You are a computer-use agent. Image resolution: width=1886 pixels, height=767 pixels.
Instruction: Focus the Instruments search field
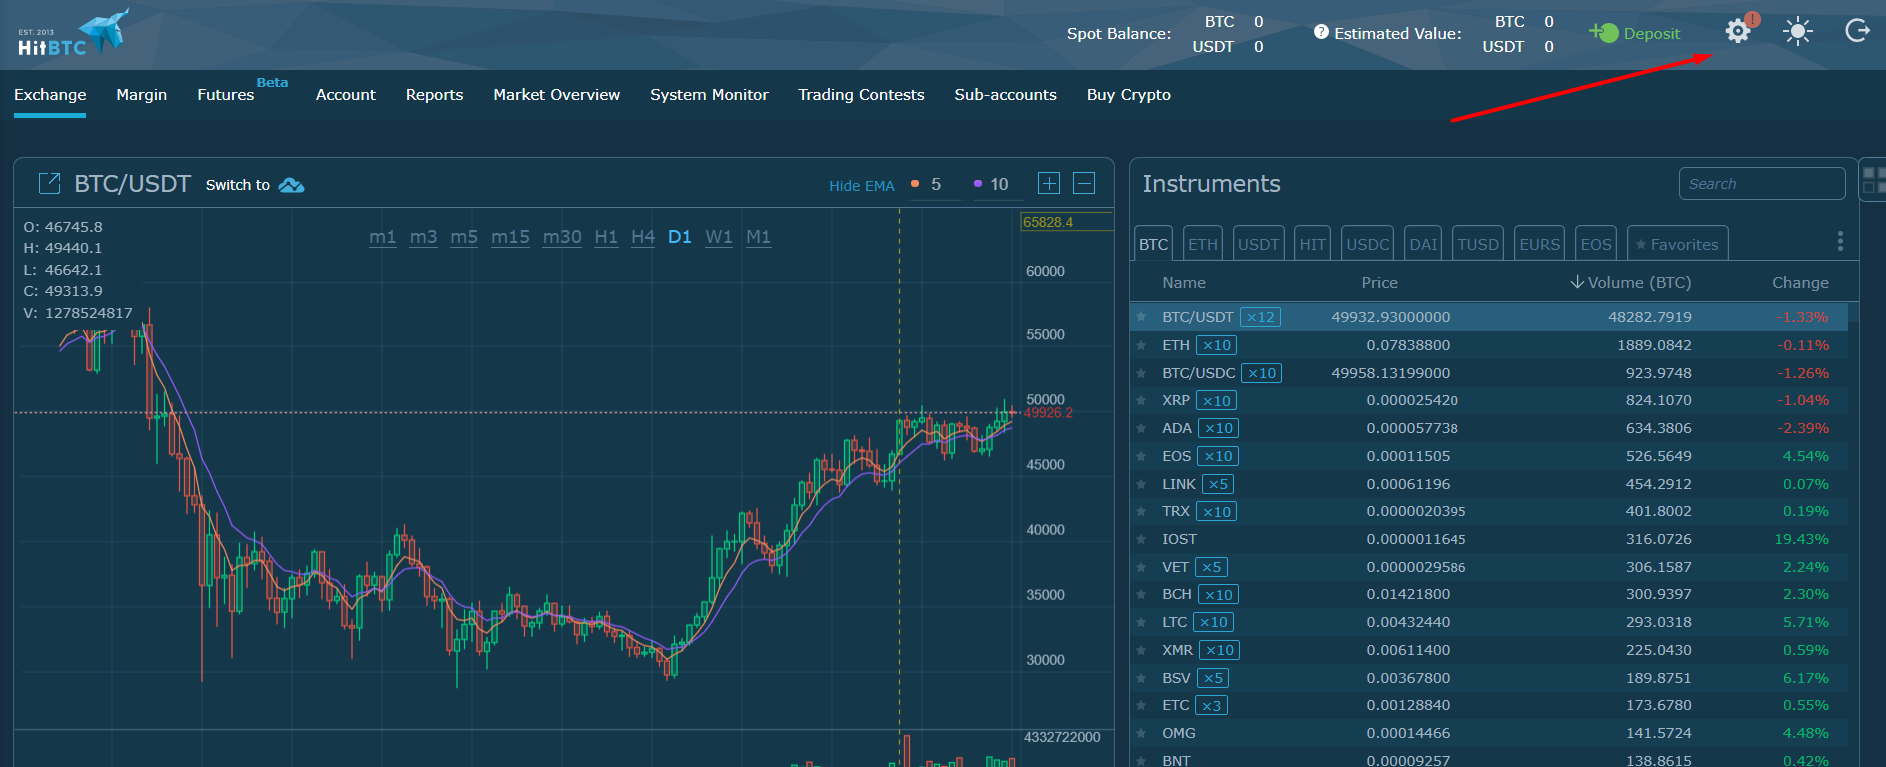point(1761,183)
